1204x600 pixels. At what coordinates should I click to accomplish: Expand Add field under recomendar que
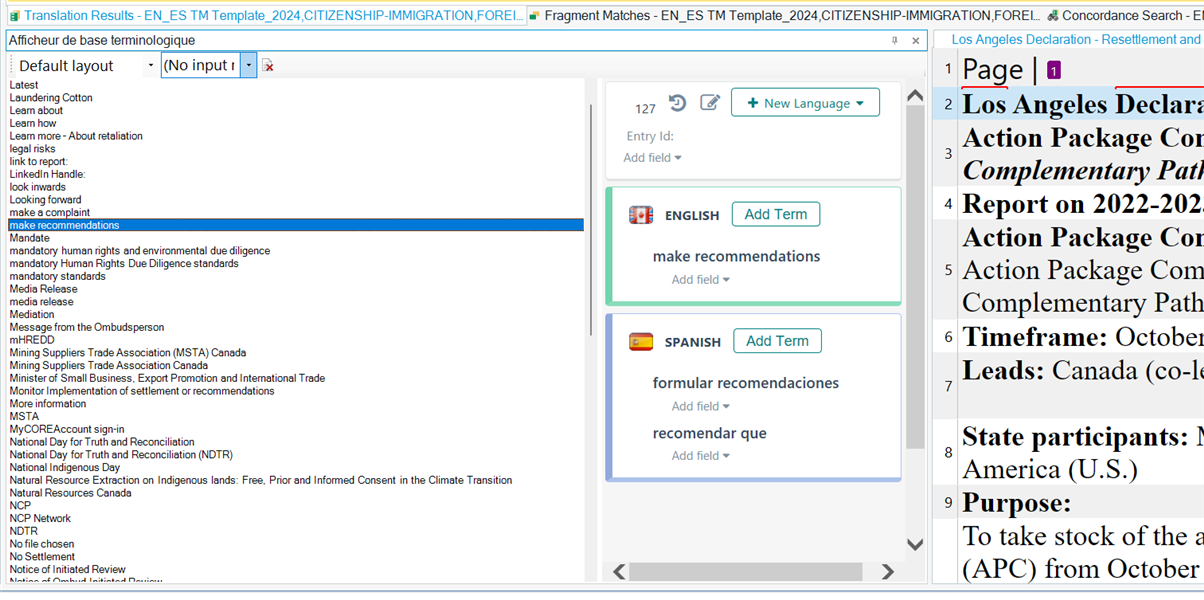701,456
